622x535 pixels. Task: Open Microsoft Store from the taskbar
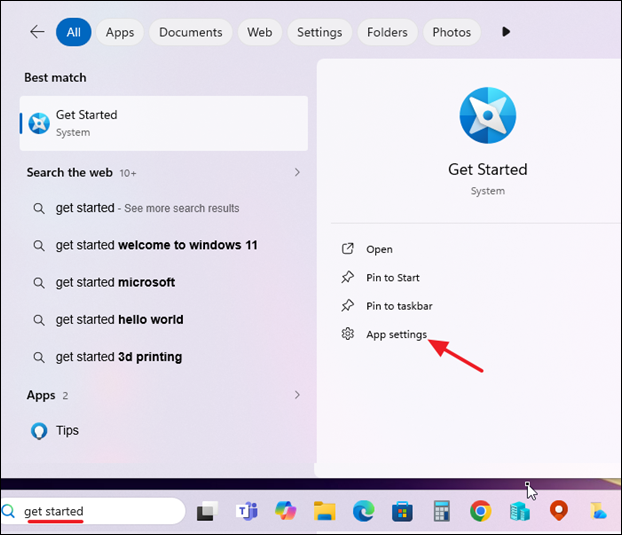pos(402,511)
